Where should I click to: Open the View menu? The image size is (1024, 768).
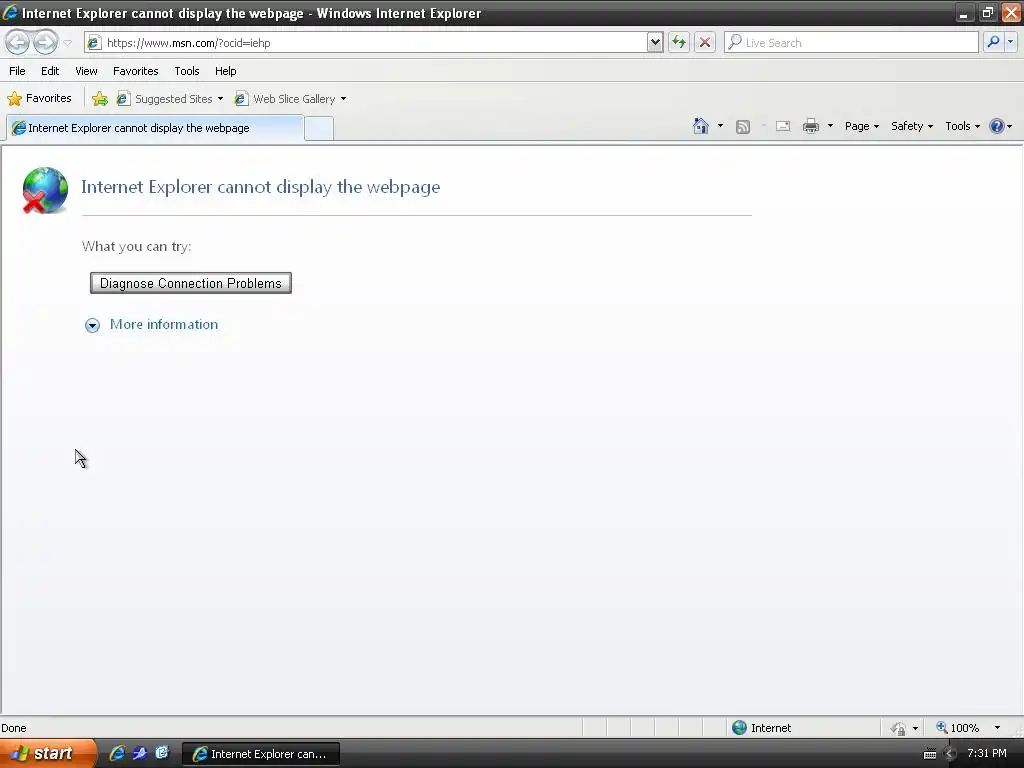[86, 71]
